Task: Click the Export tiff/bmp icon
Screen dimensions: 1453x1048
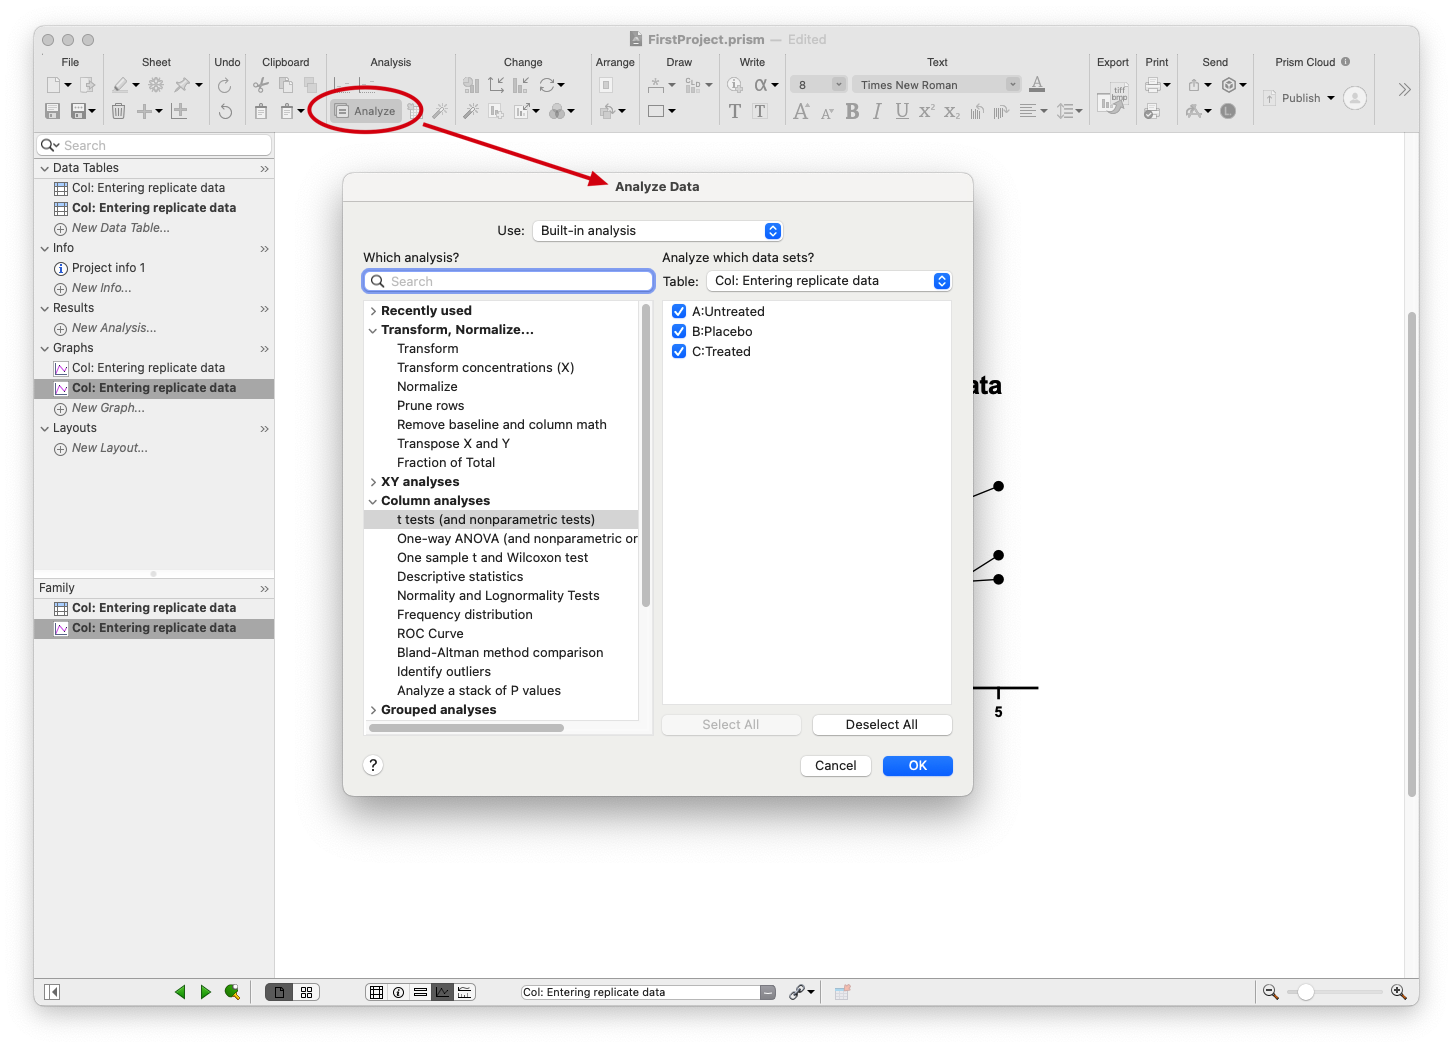Action: tap(1113, 98)
